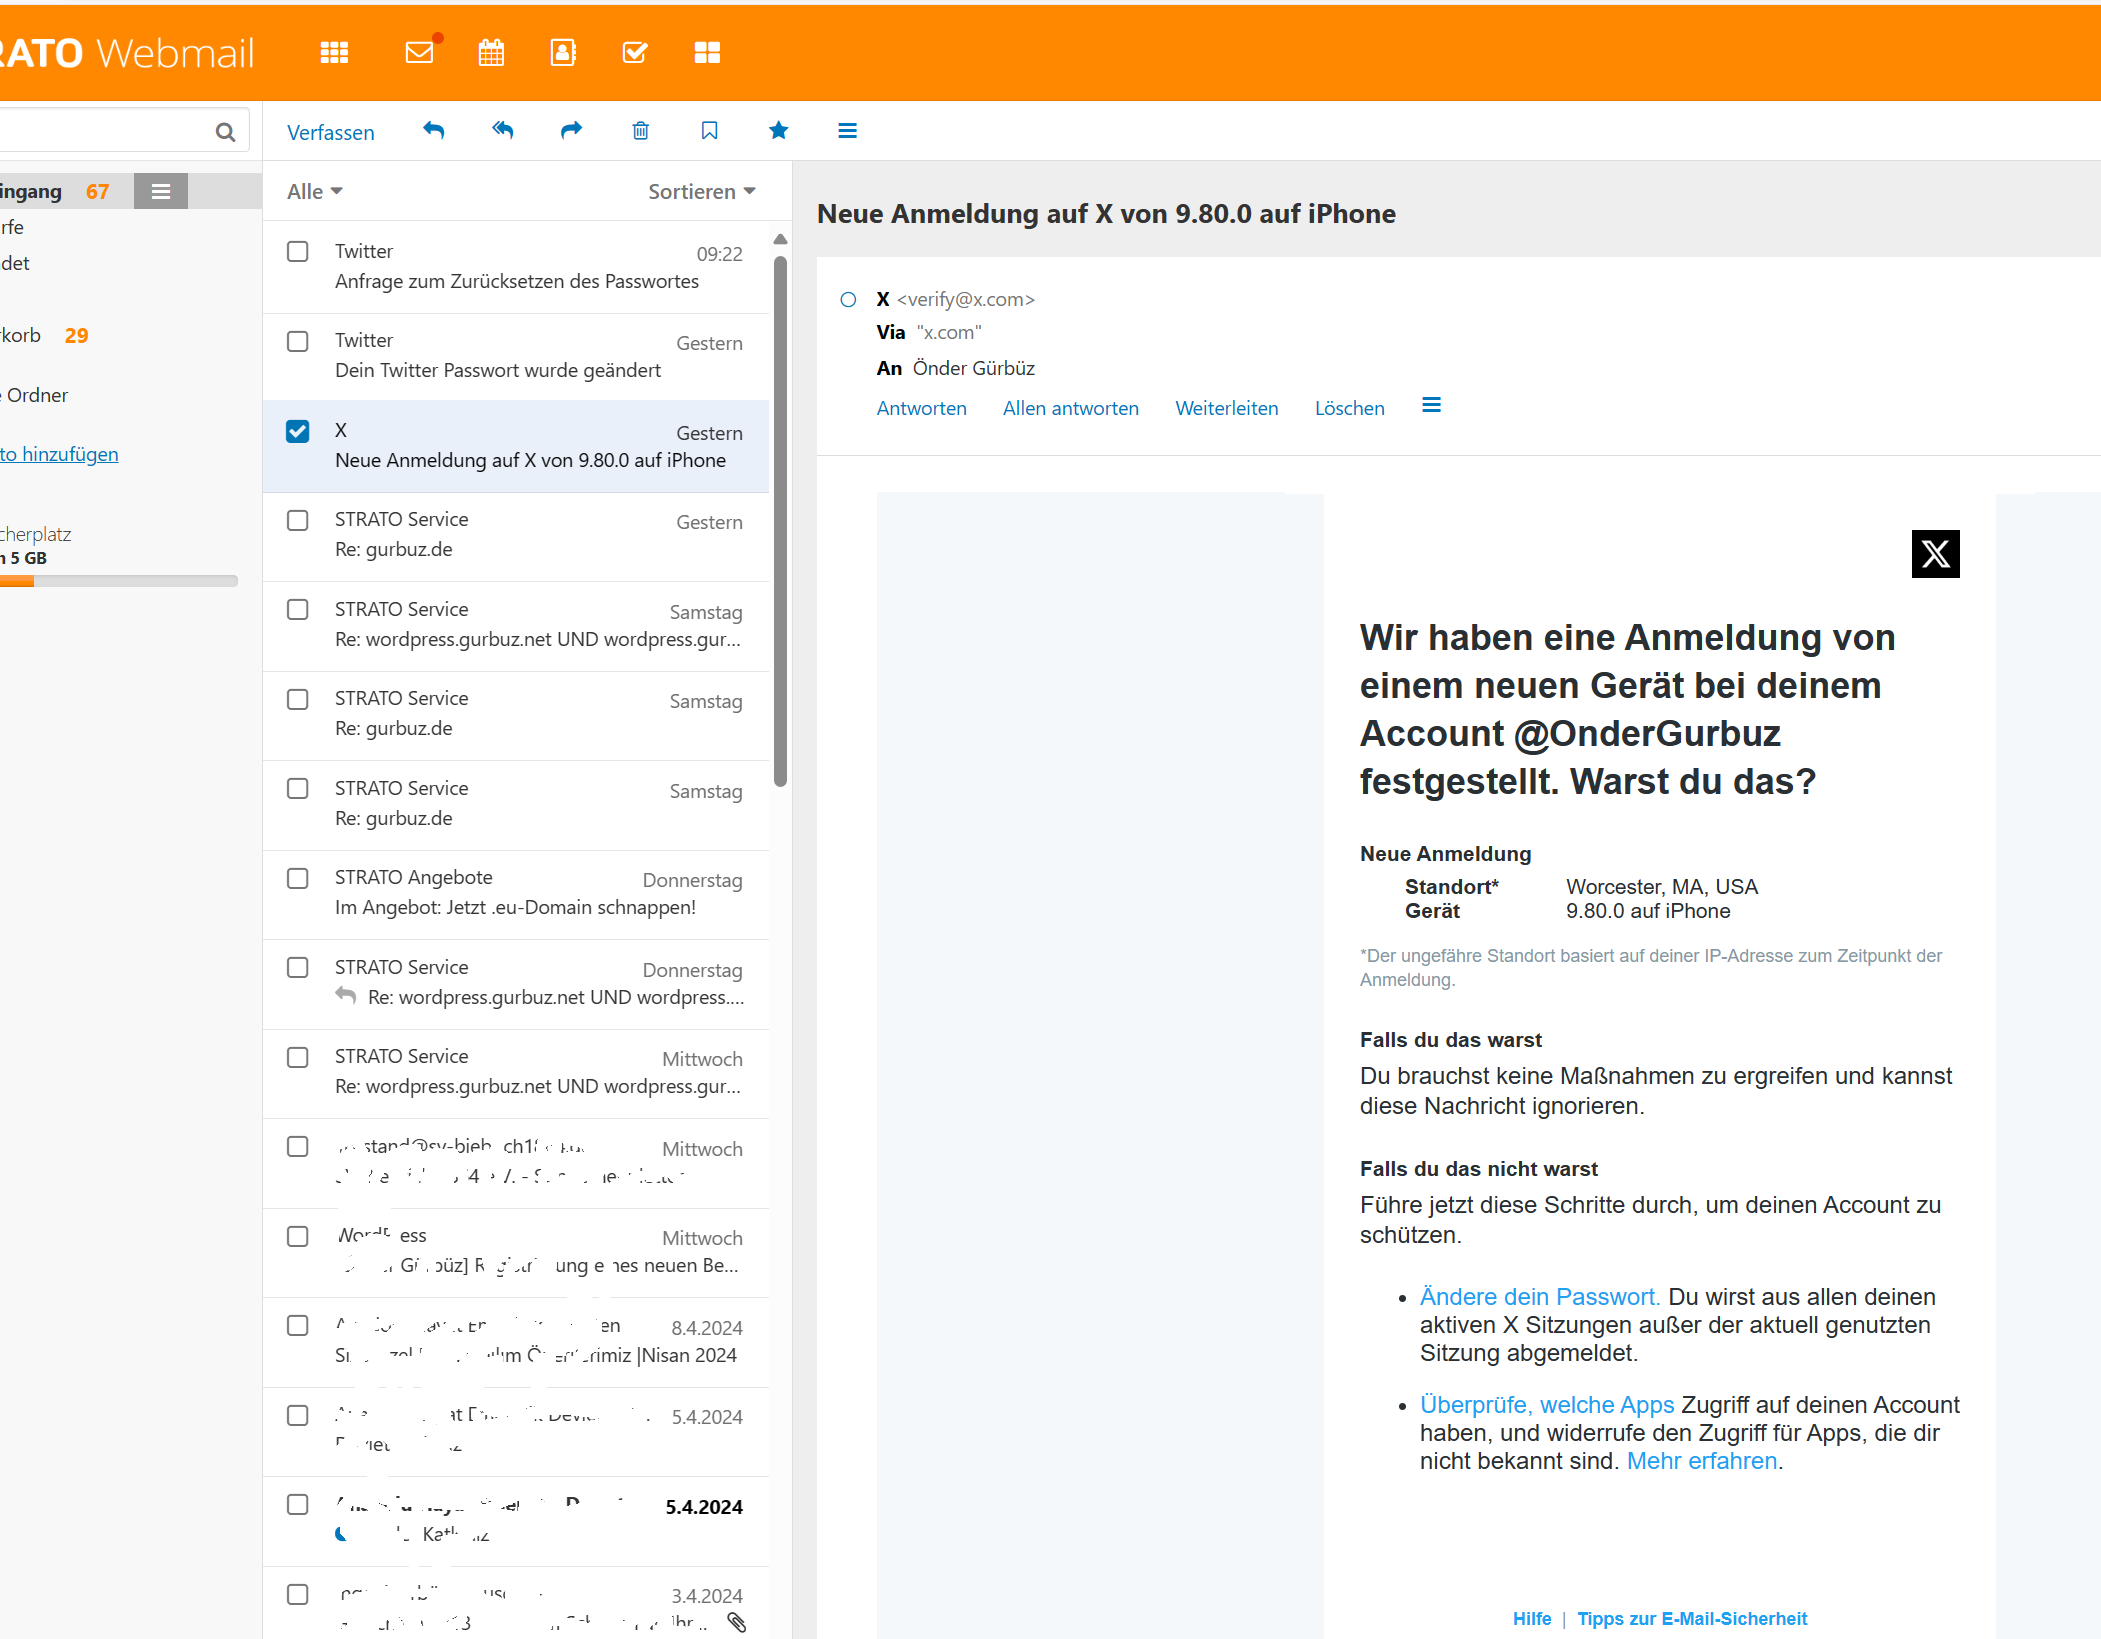Click the storage usage progress bar
This screenshot has width=2101, height=1639.
(119, 581)
